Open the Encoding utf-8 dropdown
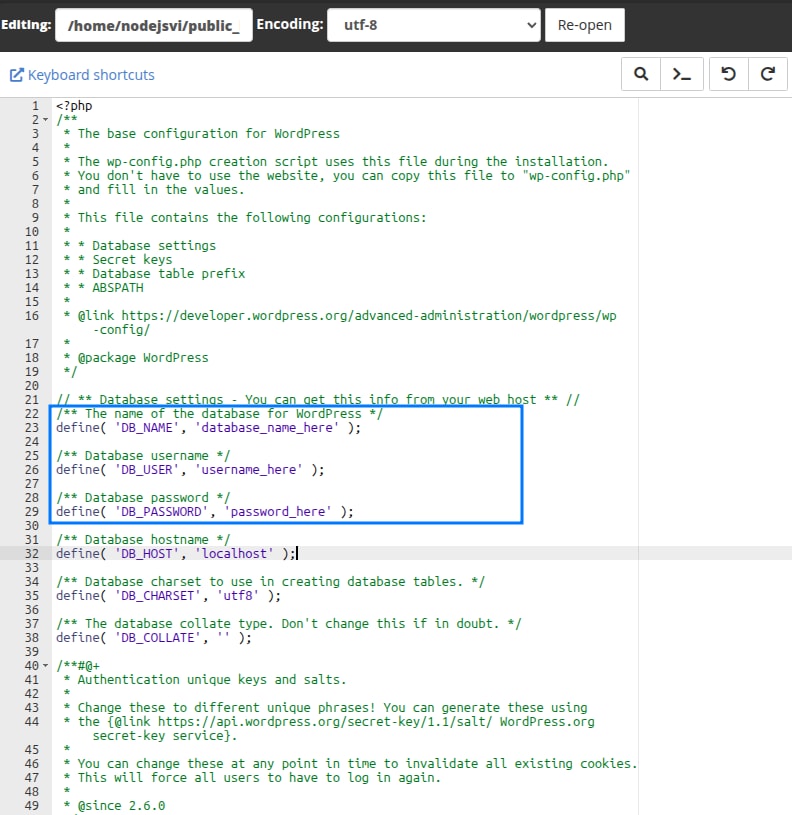The image size is (792, 815). (433, 25)
